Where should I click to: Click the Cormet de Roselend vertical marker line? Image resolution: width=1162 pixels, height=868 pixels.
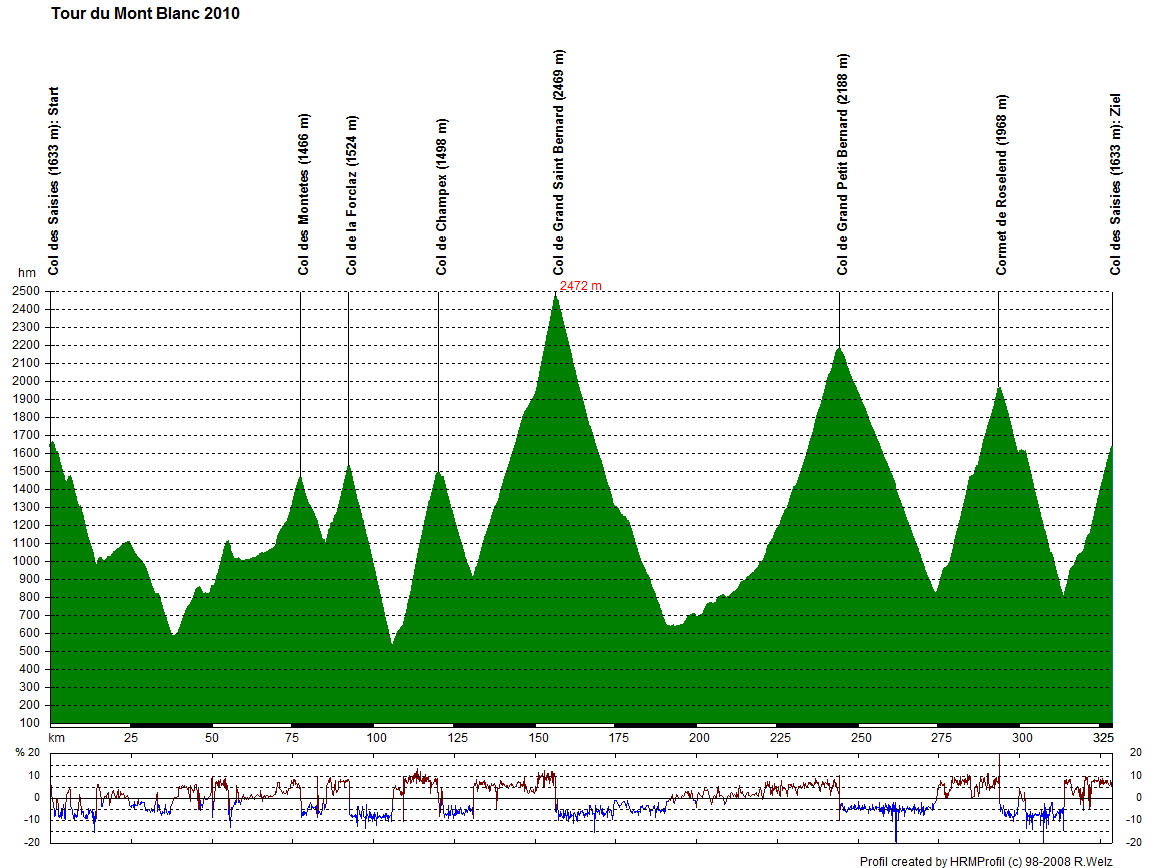click(998, 339)
